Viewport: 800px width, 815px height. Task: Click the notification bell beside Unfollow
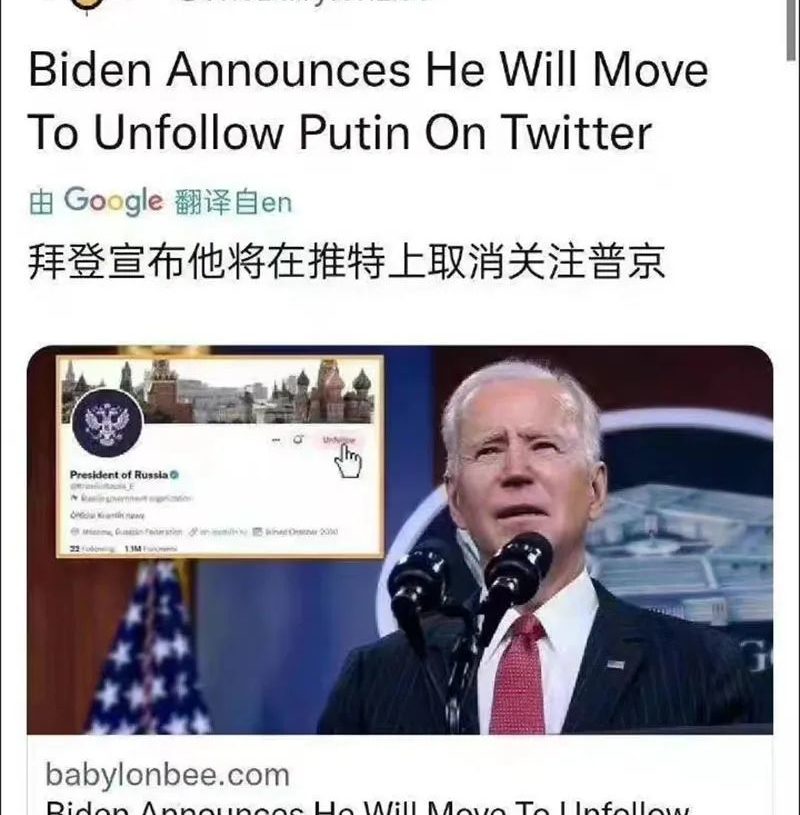298,440
